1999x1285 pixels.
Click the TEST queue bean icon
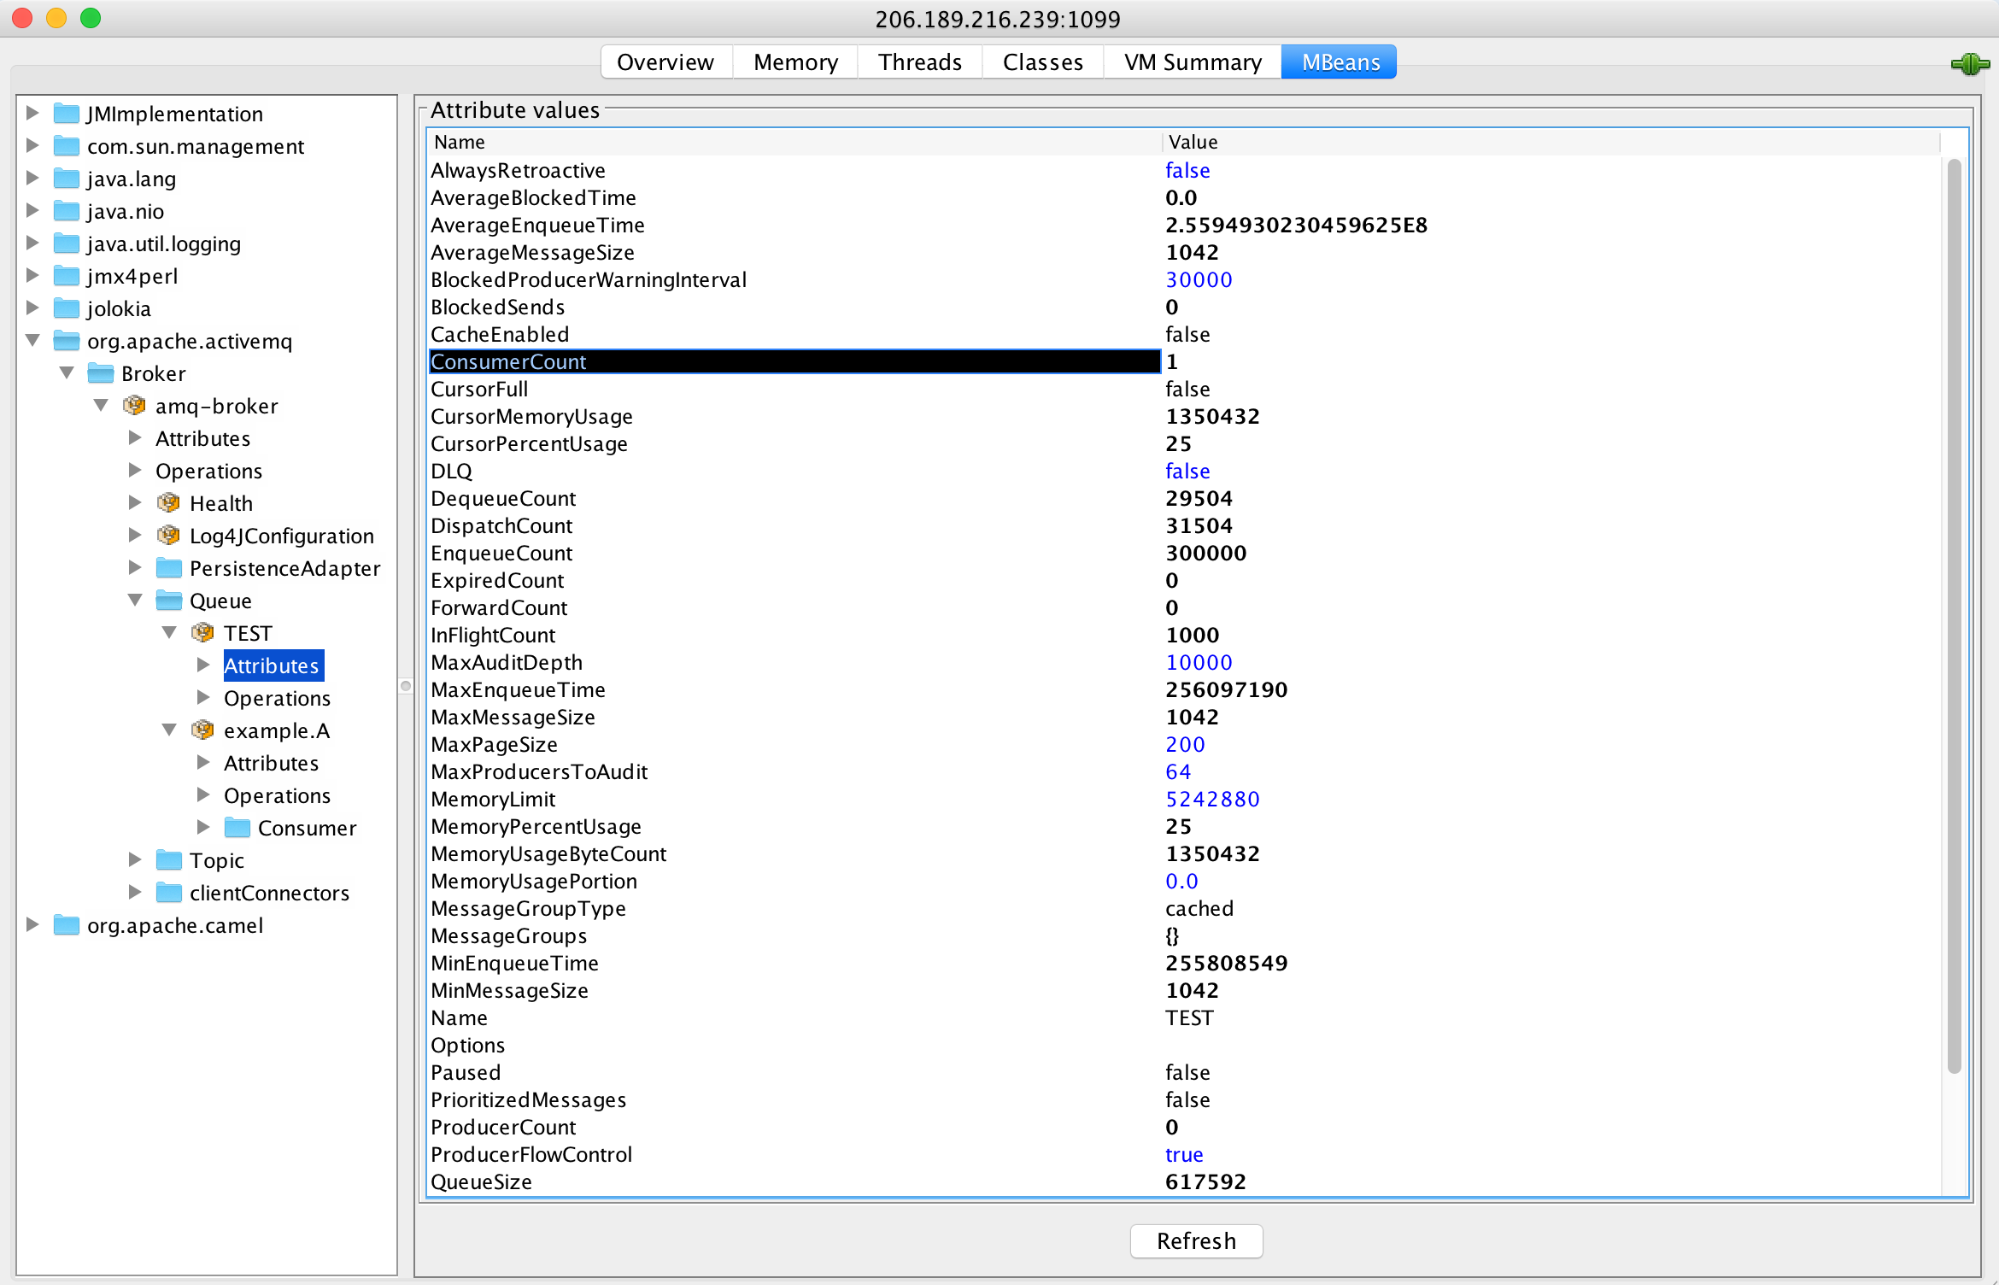pos(203,632)
